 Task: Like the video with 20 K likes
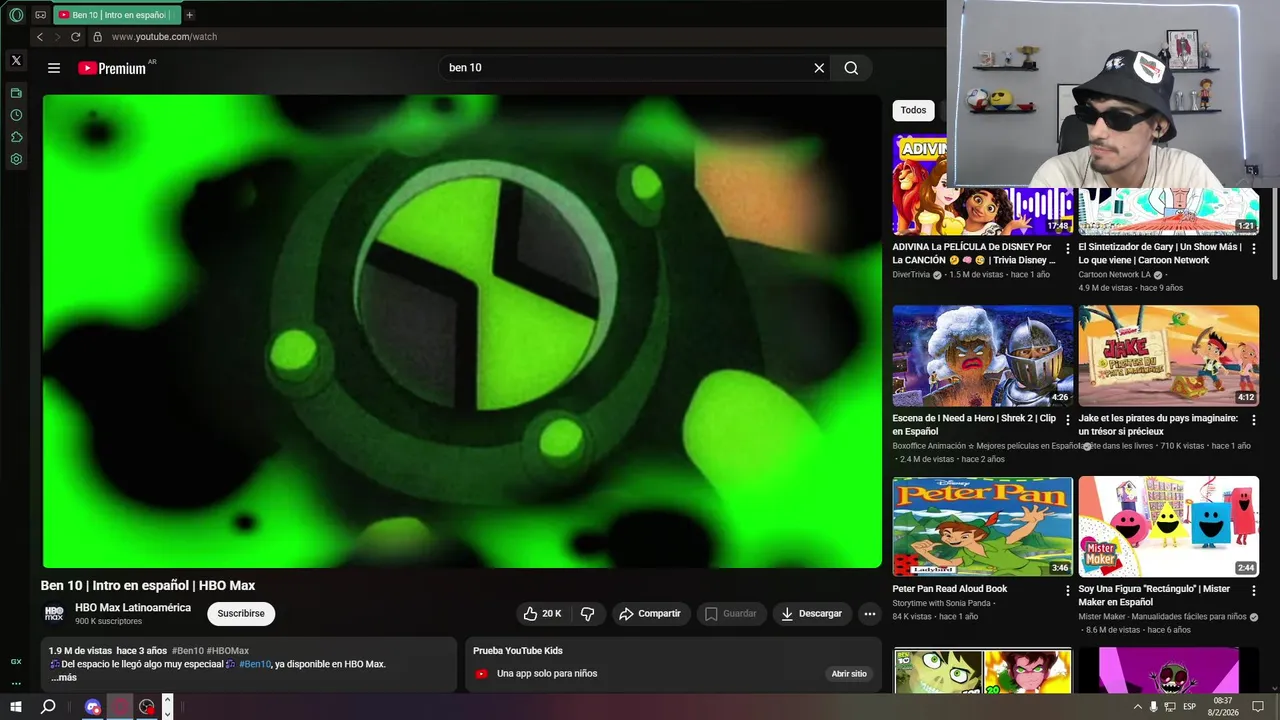pos(542,614)
